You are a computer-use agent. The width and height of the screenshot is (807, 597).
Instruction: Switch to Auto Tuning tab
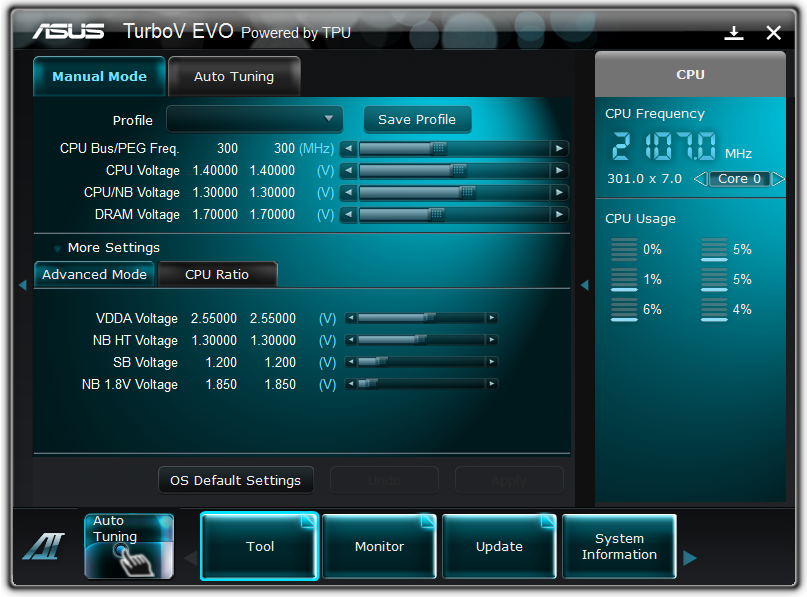point(234,77)
